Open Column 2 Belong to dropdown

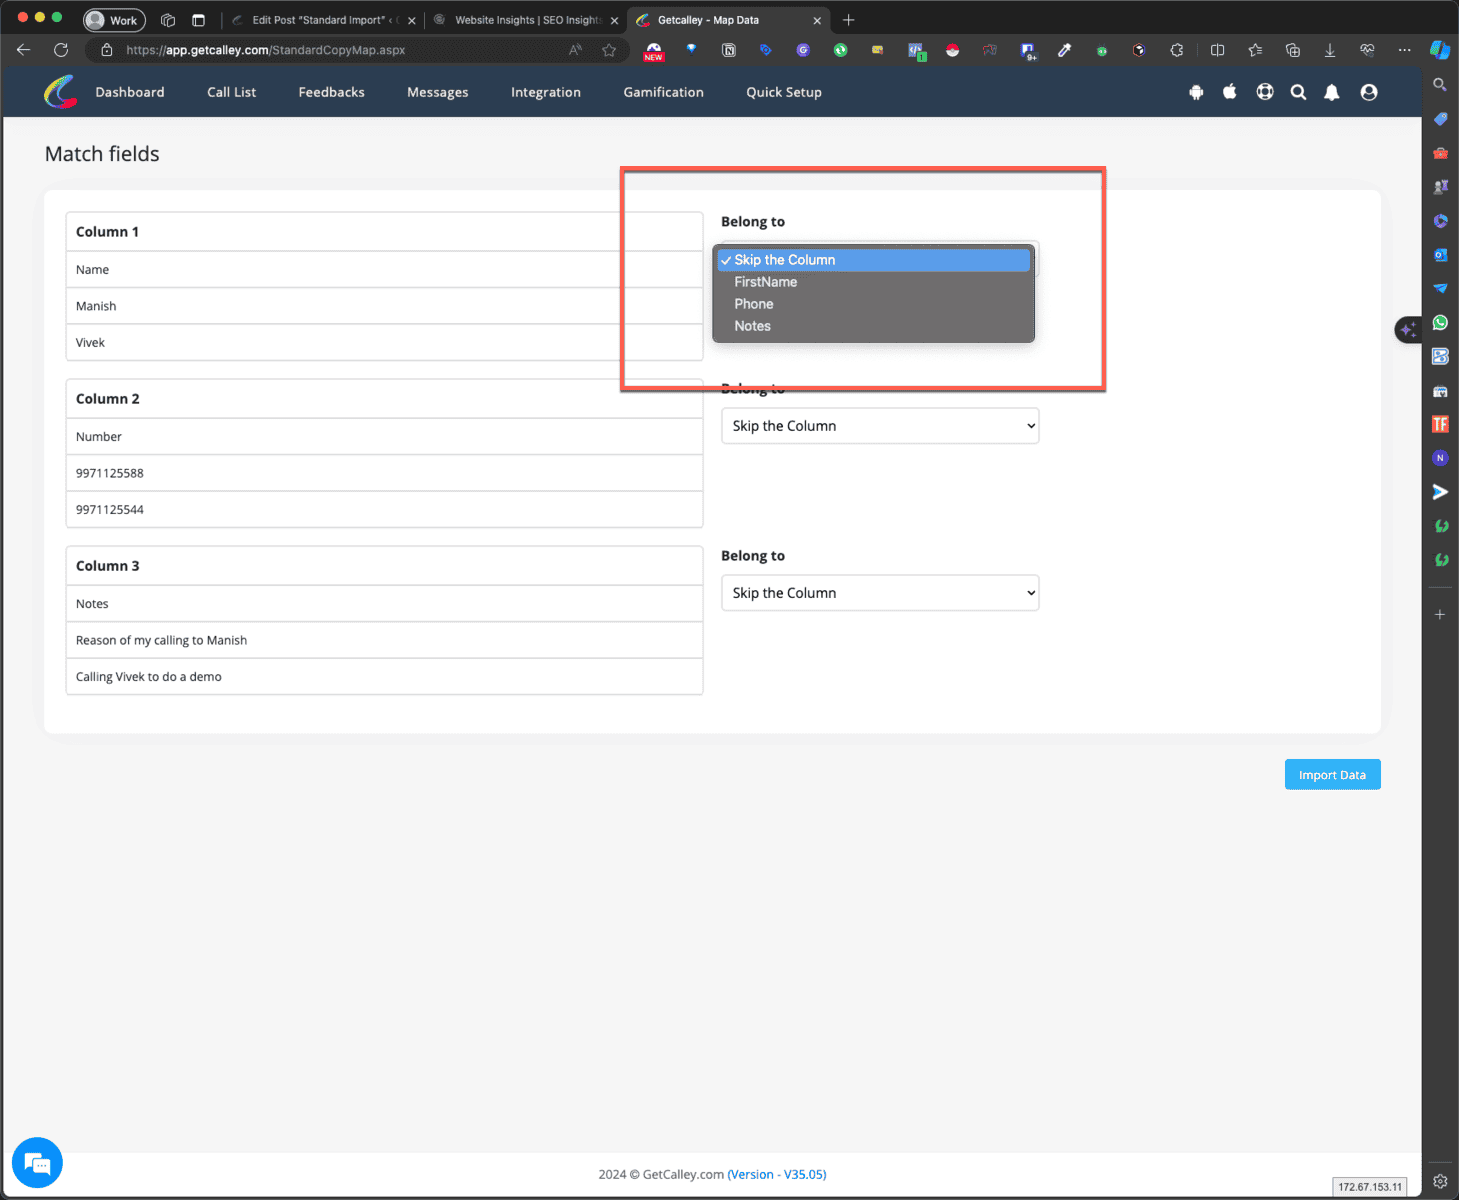880,426
